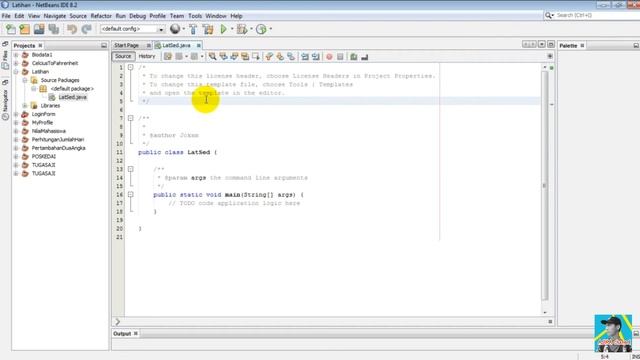640x360 pixels.
Task: Switch editor to Source view
Action: coord(123,56)
